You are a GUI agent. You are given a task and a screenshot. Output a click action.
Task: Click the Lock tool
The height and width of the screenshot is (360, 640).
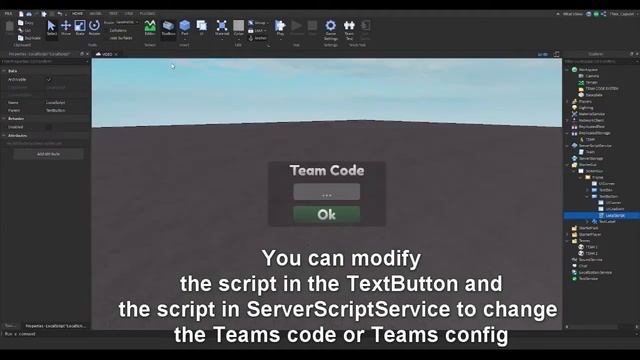pyautogui.click(x=257, y=31)
